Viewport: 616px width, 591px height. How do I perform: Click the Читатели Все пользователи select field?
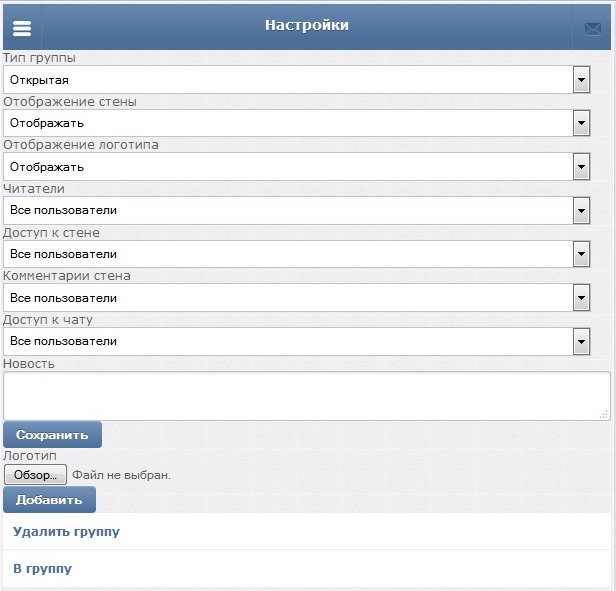pyautogui.click(x=297, y=211)
